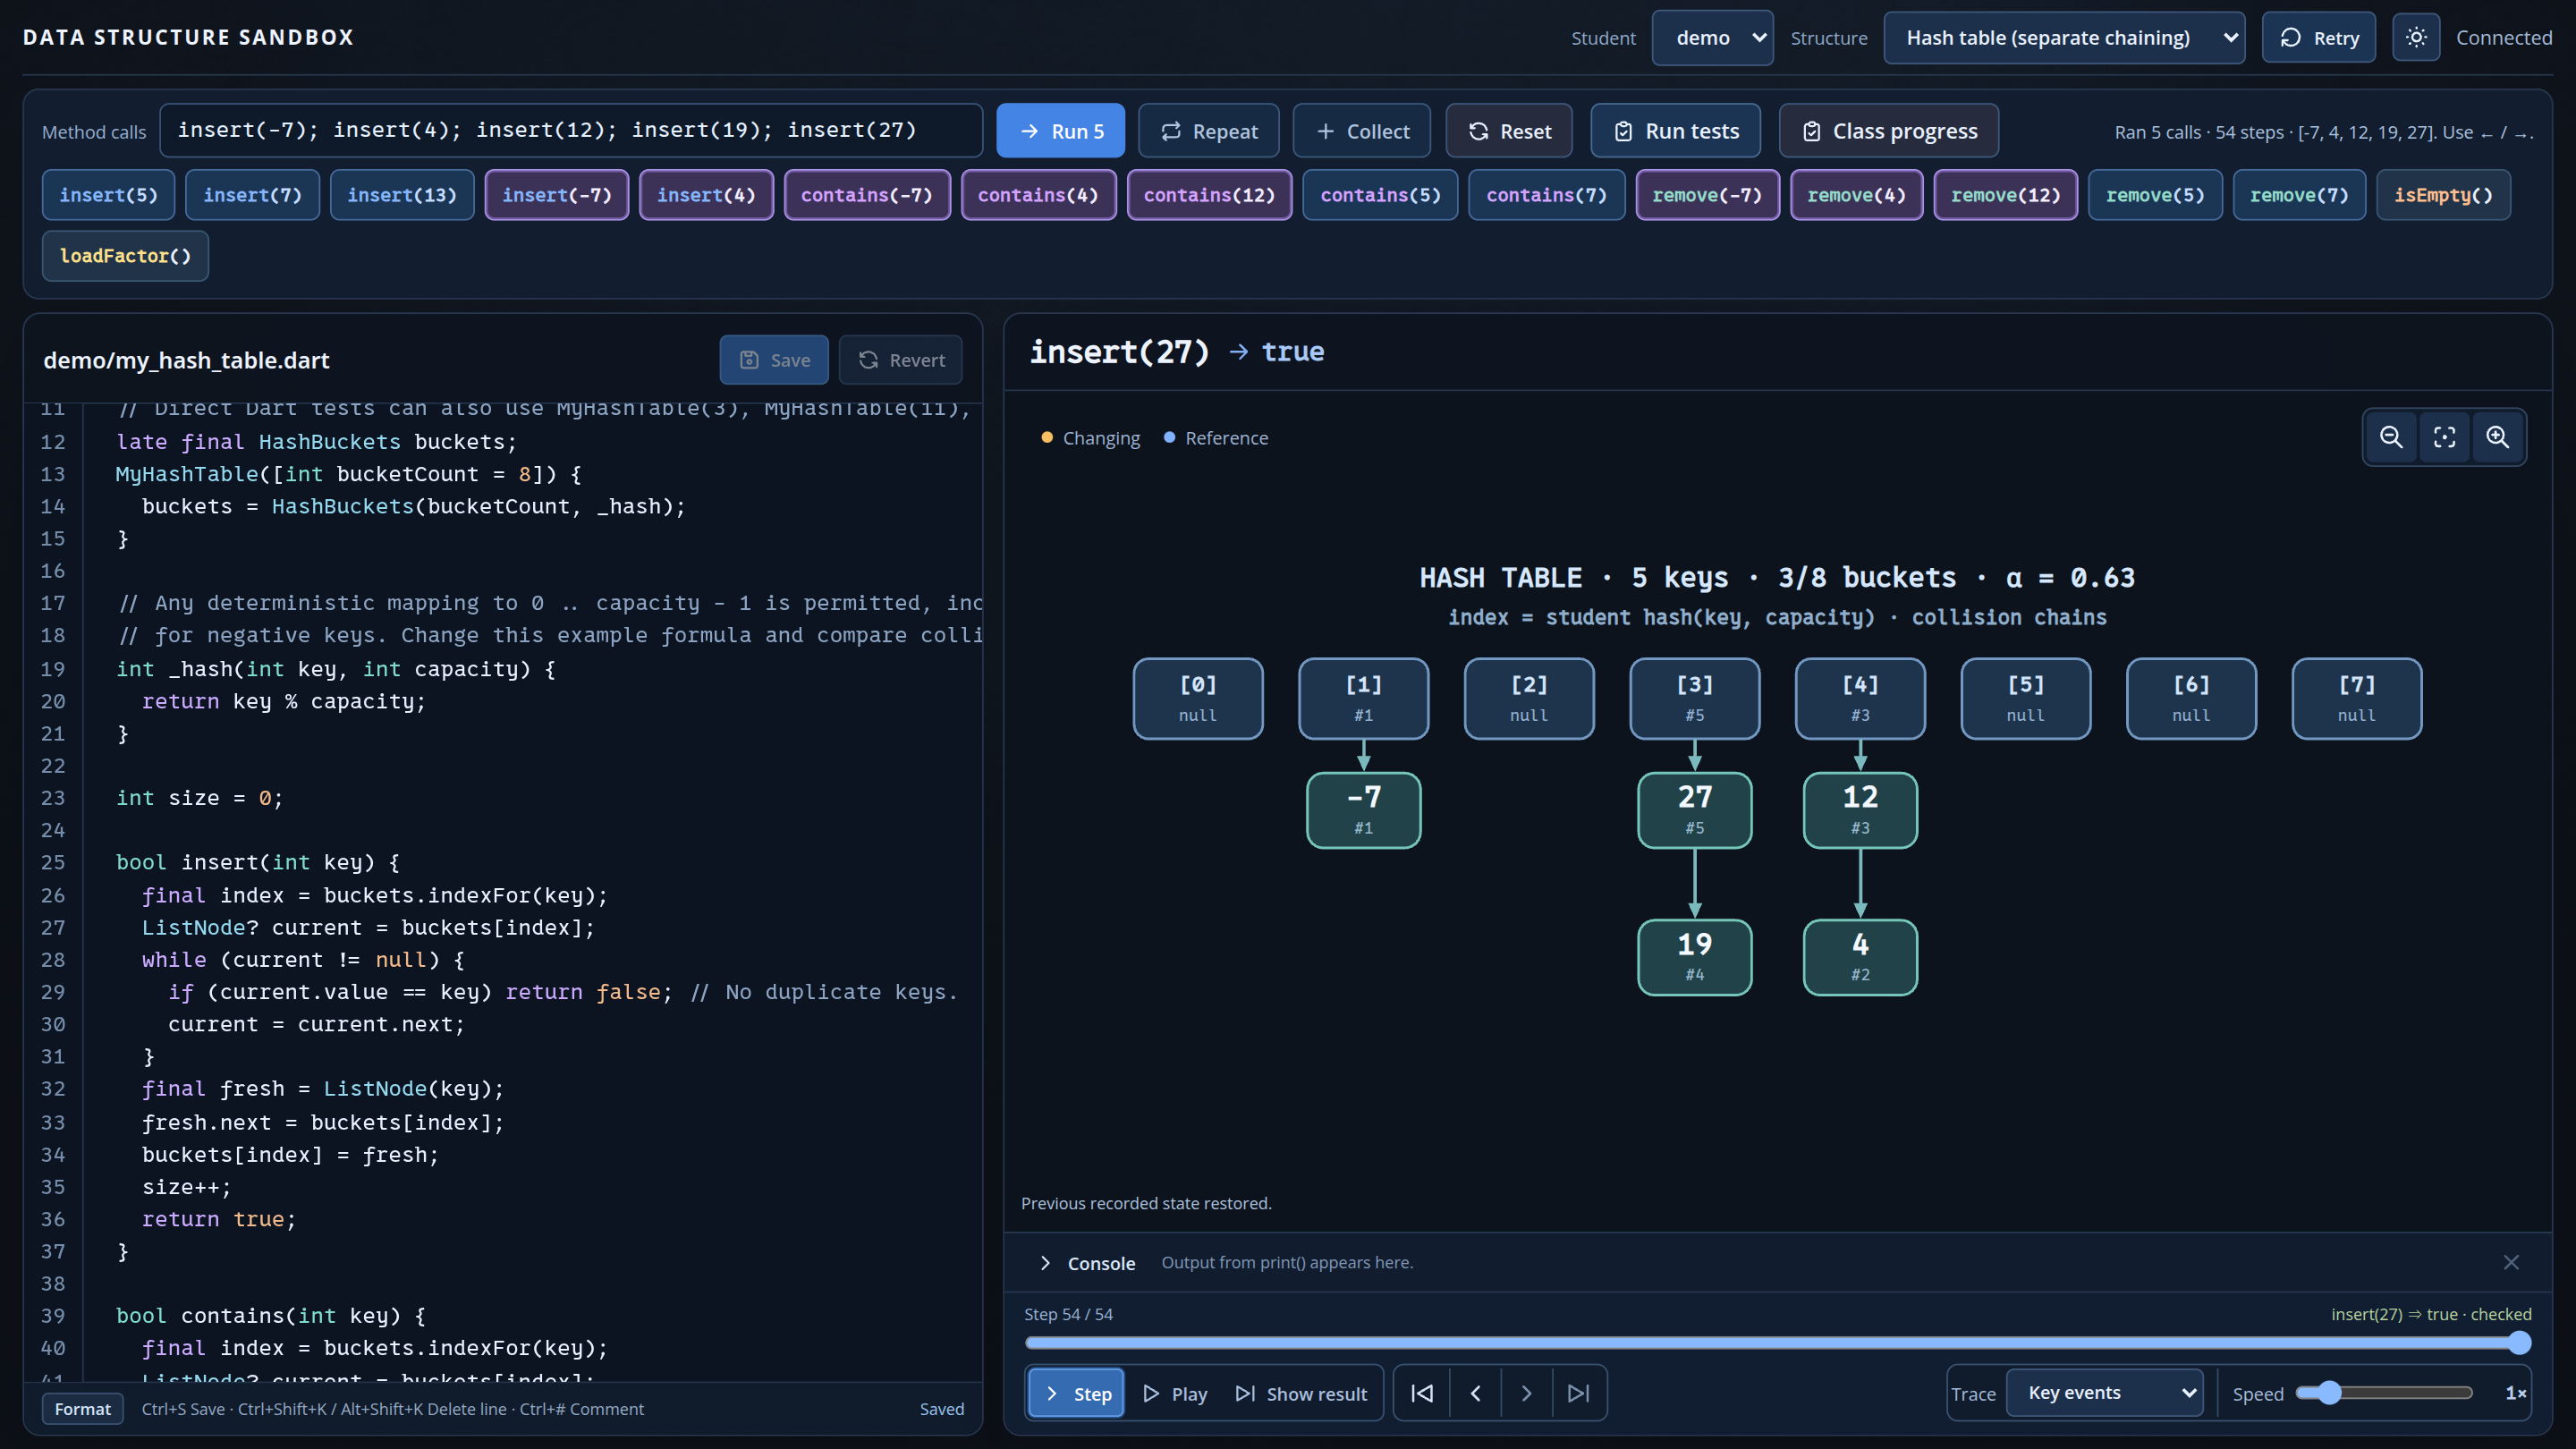Viewport: 2576px width, 1449px height.
Task: Click the Play button
Action: [1175, 1393]
